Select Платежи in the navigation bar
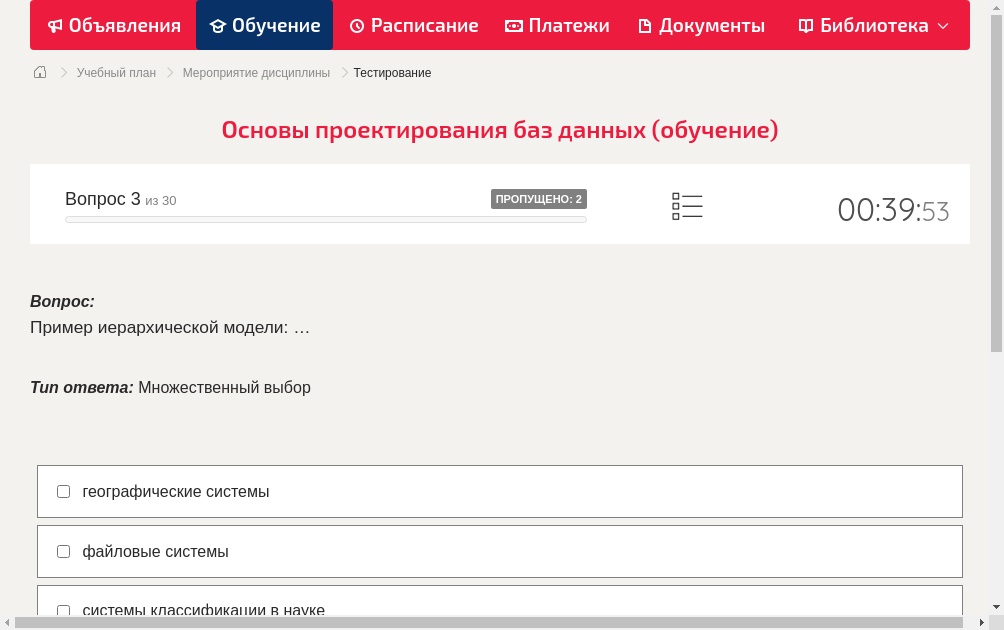This screenshot has height=630, width=1004. point(557,25)
